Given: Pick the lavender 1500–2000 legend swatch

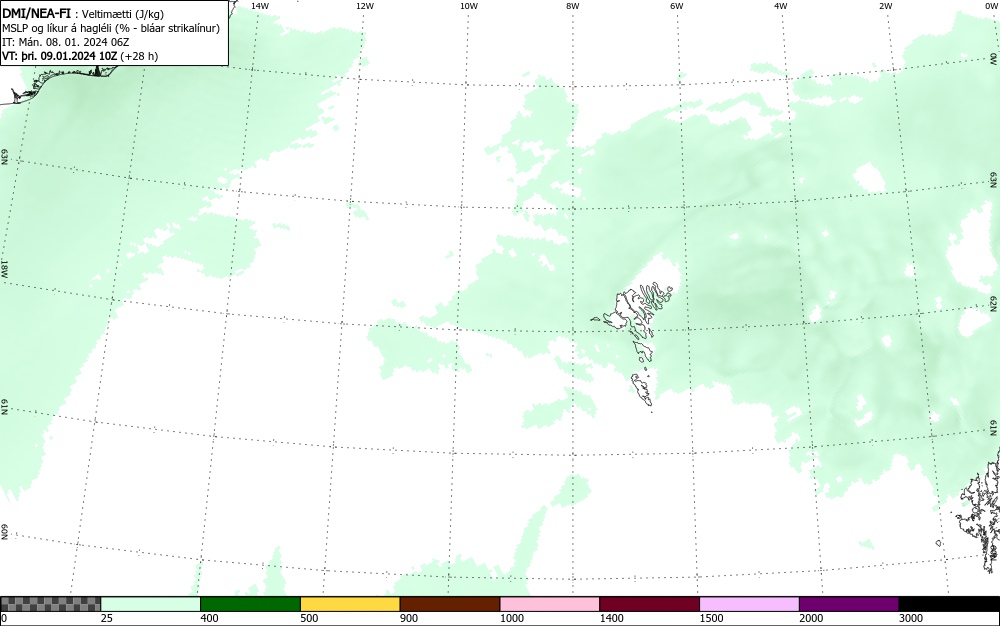Looking at the screenshot, I should [749, 604].
